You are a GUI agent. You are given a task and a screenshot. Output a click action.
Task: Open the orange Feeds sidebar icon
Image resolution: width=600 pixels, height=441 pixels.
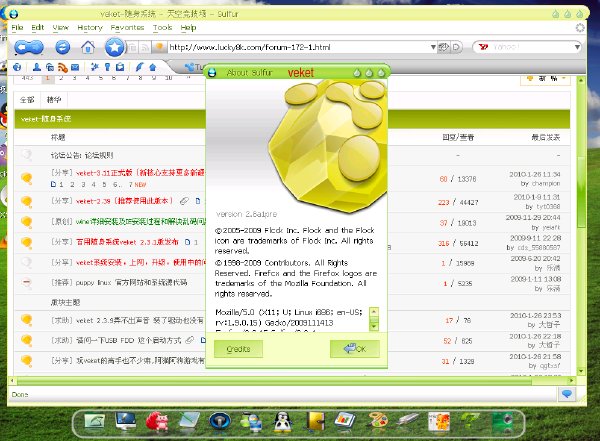pyautogui.click(x=63, y=68)
